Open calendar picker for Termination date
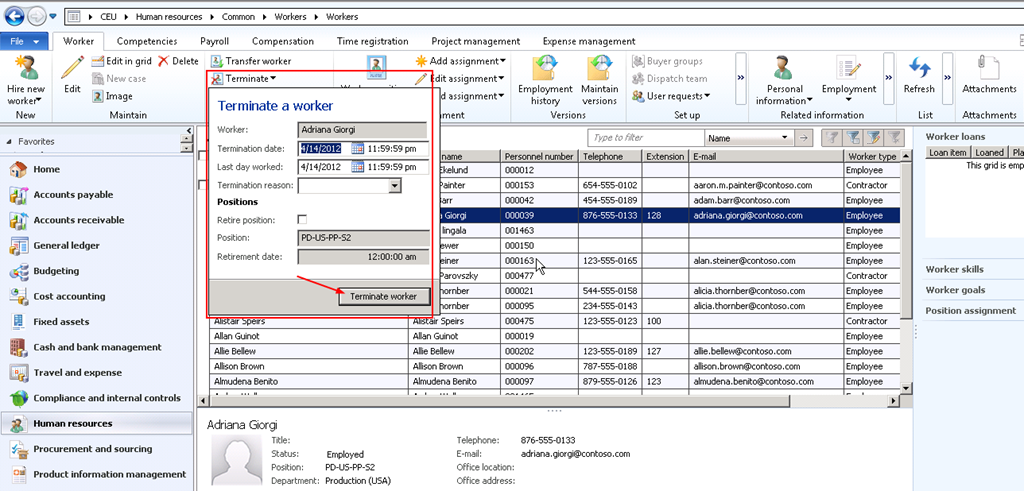 pyautogui.click(x=359, y=148)
